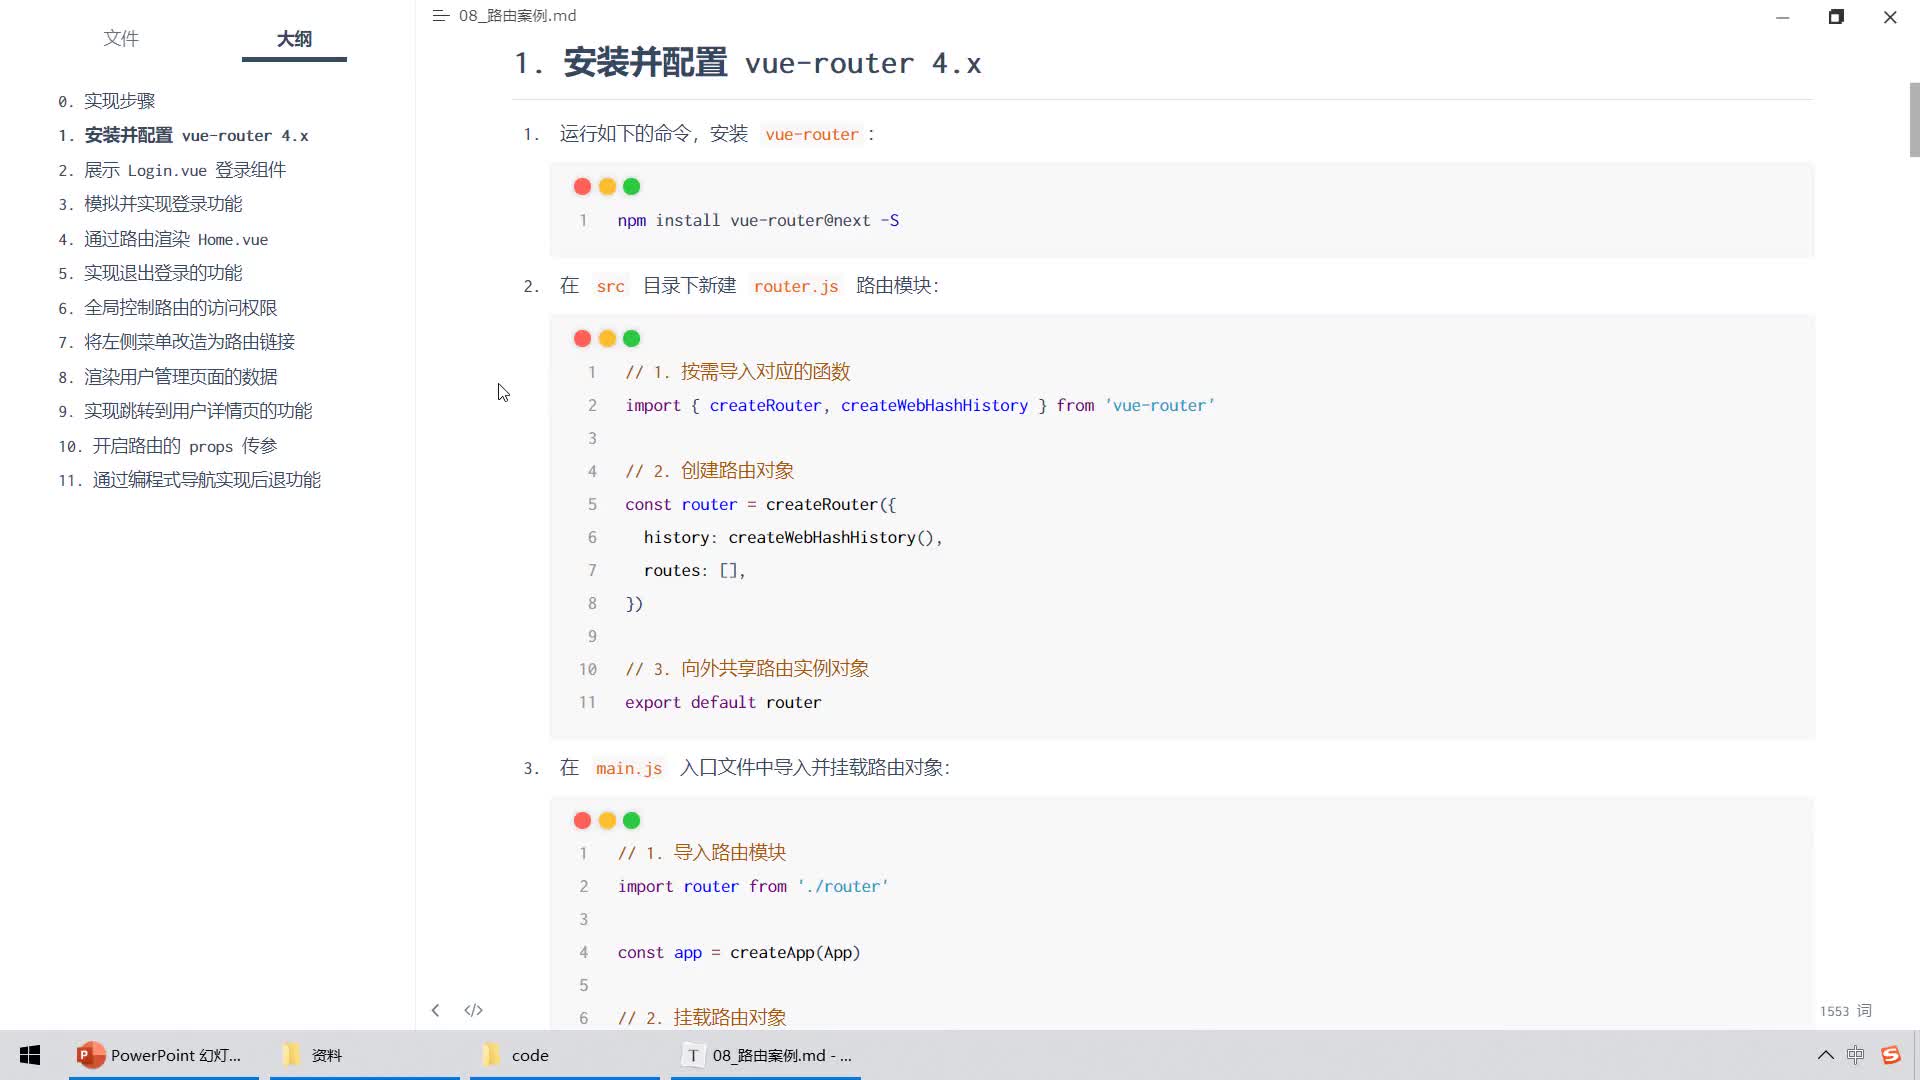Toggle source code mode icon
1920x1080 pixels.
click(473, 1010)
